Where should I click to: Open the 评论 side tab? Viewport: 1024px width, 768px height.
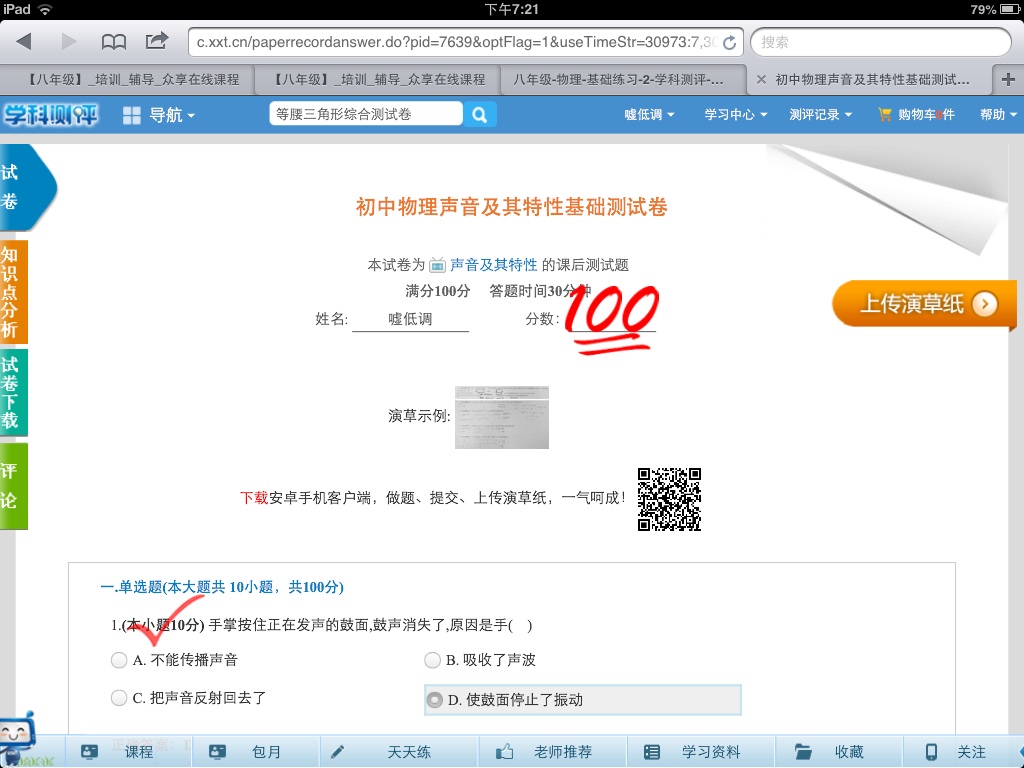[13, 486]
